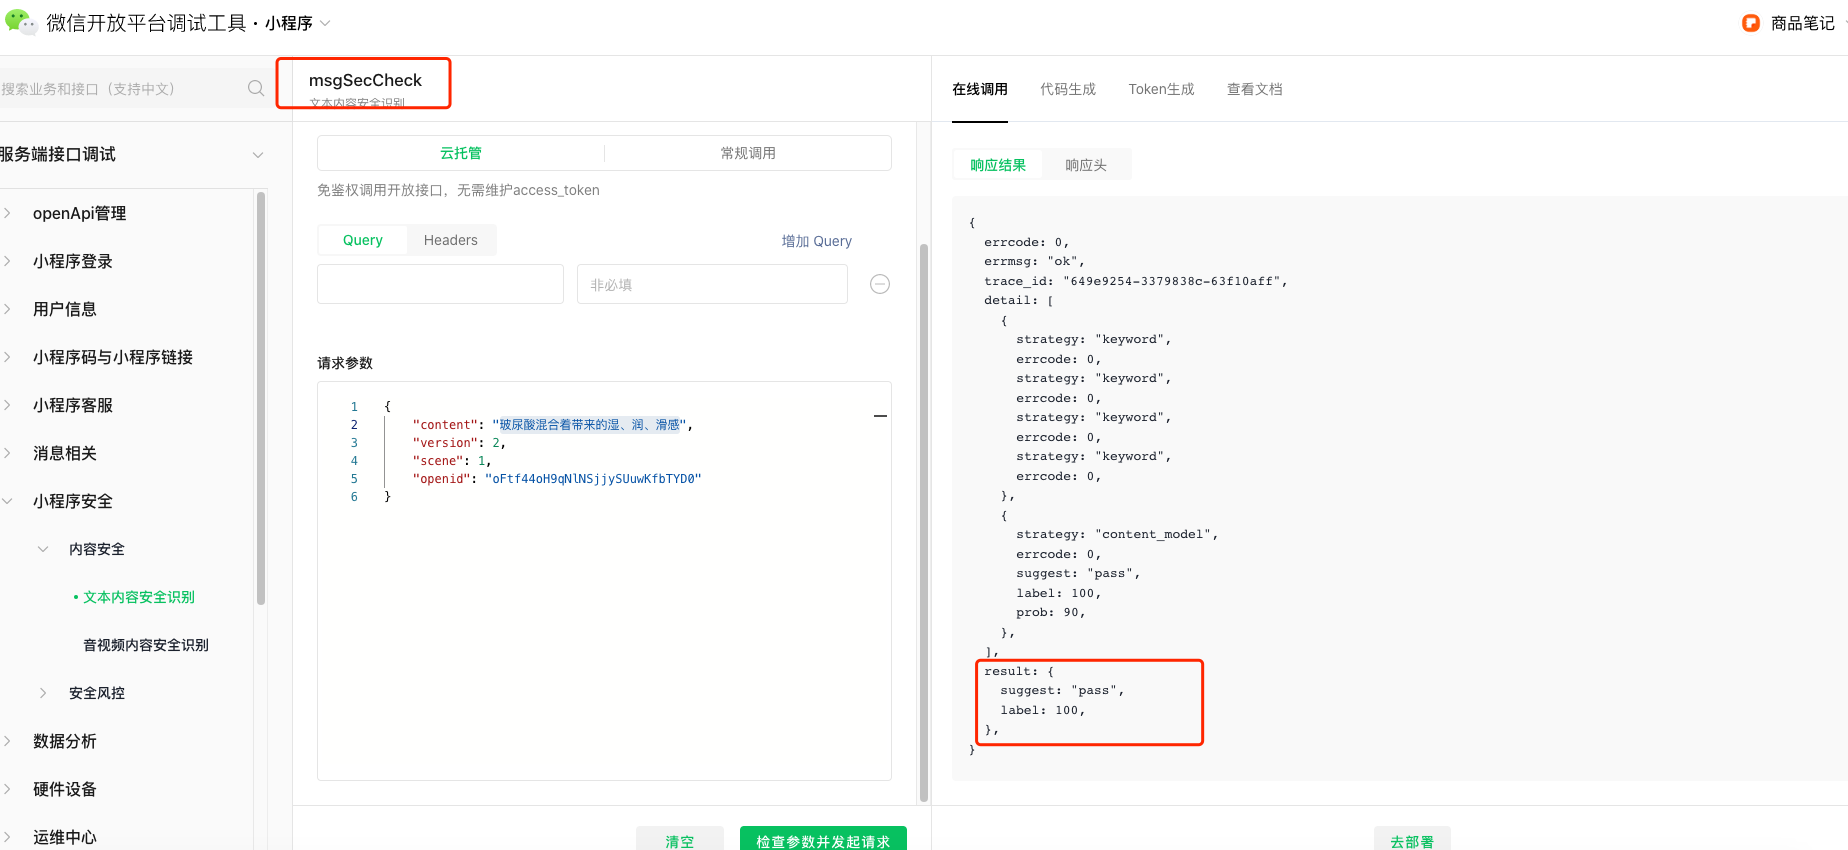Switch to 常规调用 call mode
This screenshot has width=1848, height=850.
[748, 153]
